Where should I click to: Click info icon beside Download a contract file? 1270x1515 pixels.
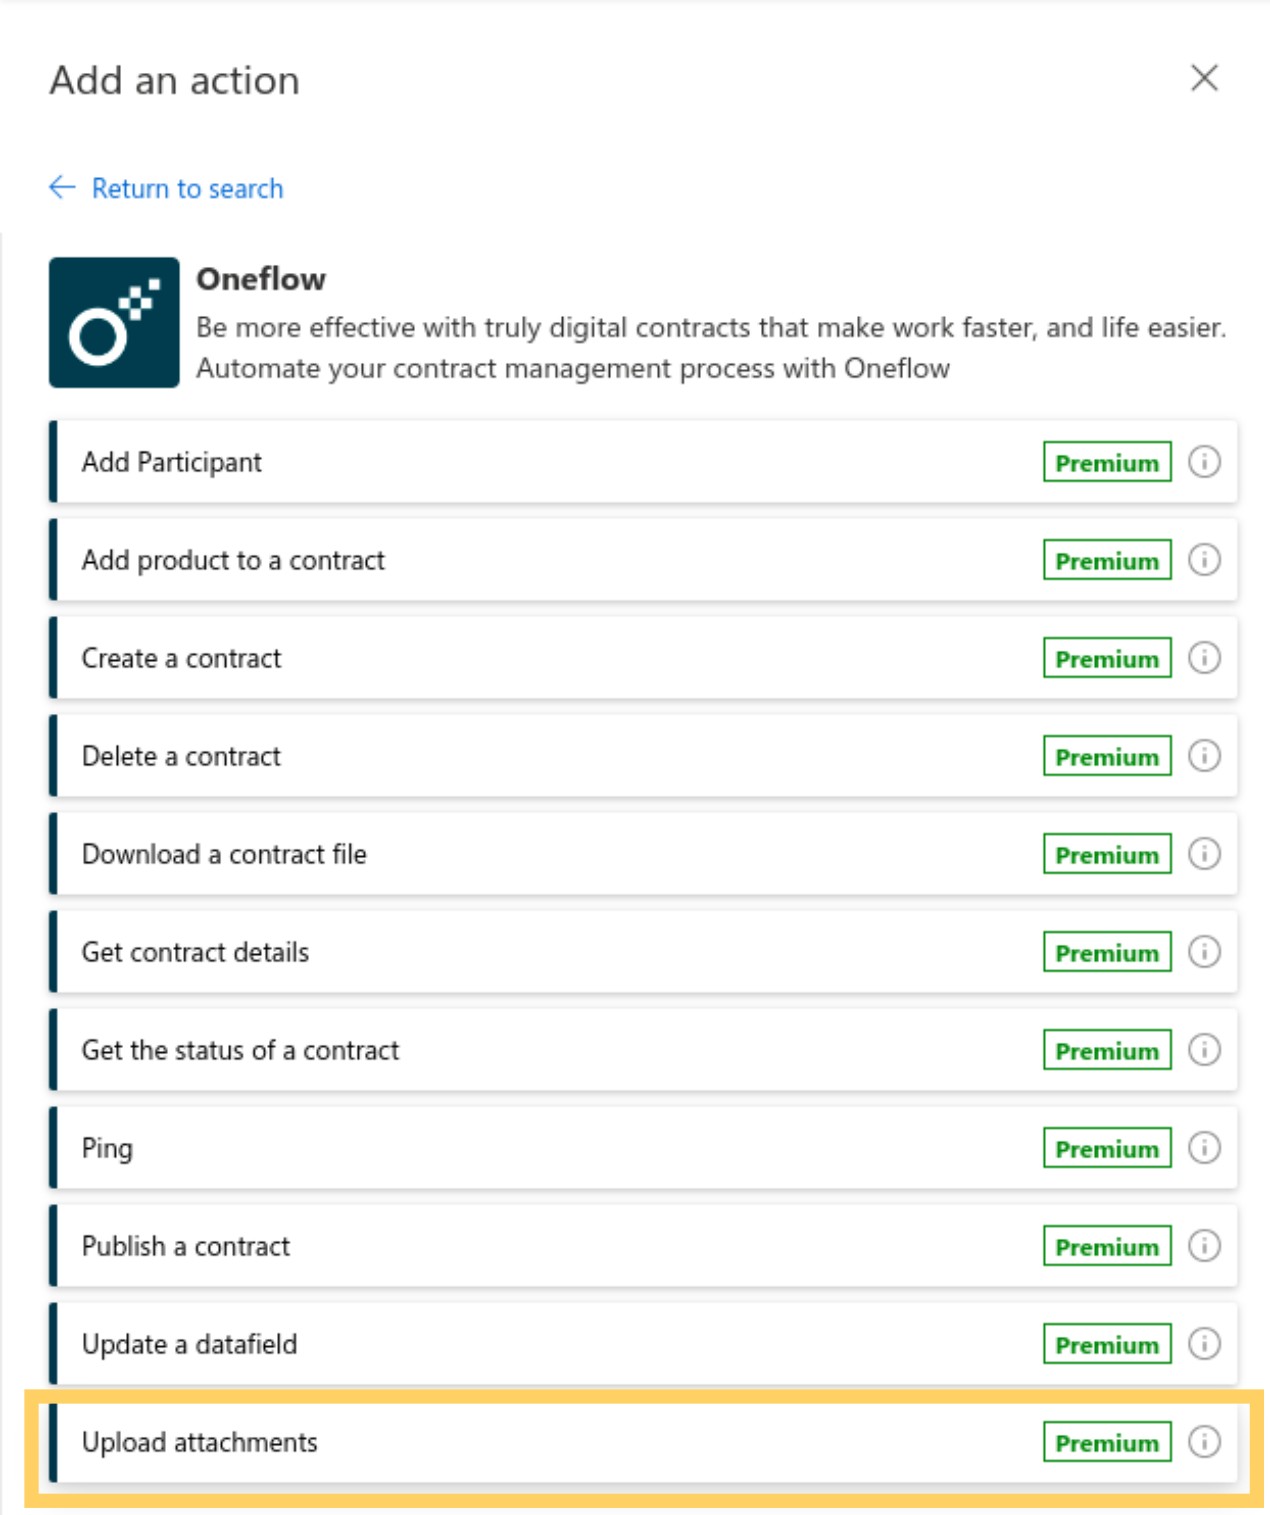click(1206, 855)
